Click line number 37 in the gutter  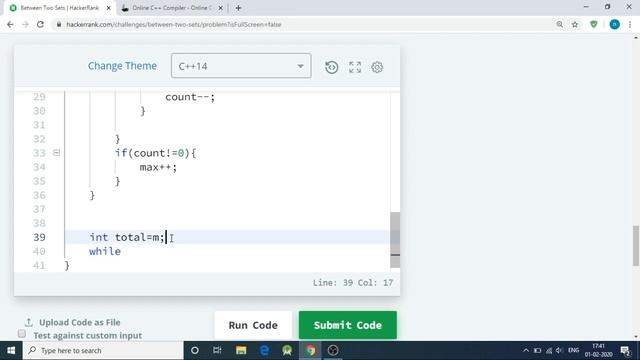pyautogui.click(x=39, y=209)
